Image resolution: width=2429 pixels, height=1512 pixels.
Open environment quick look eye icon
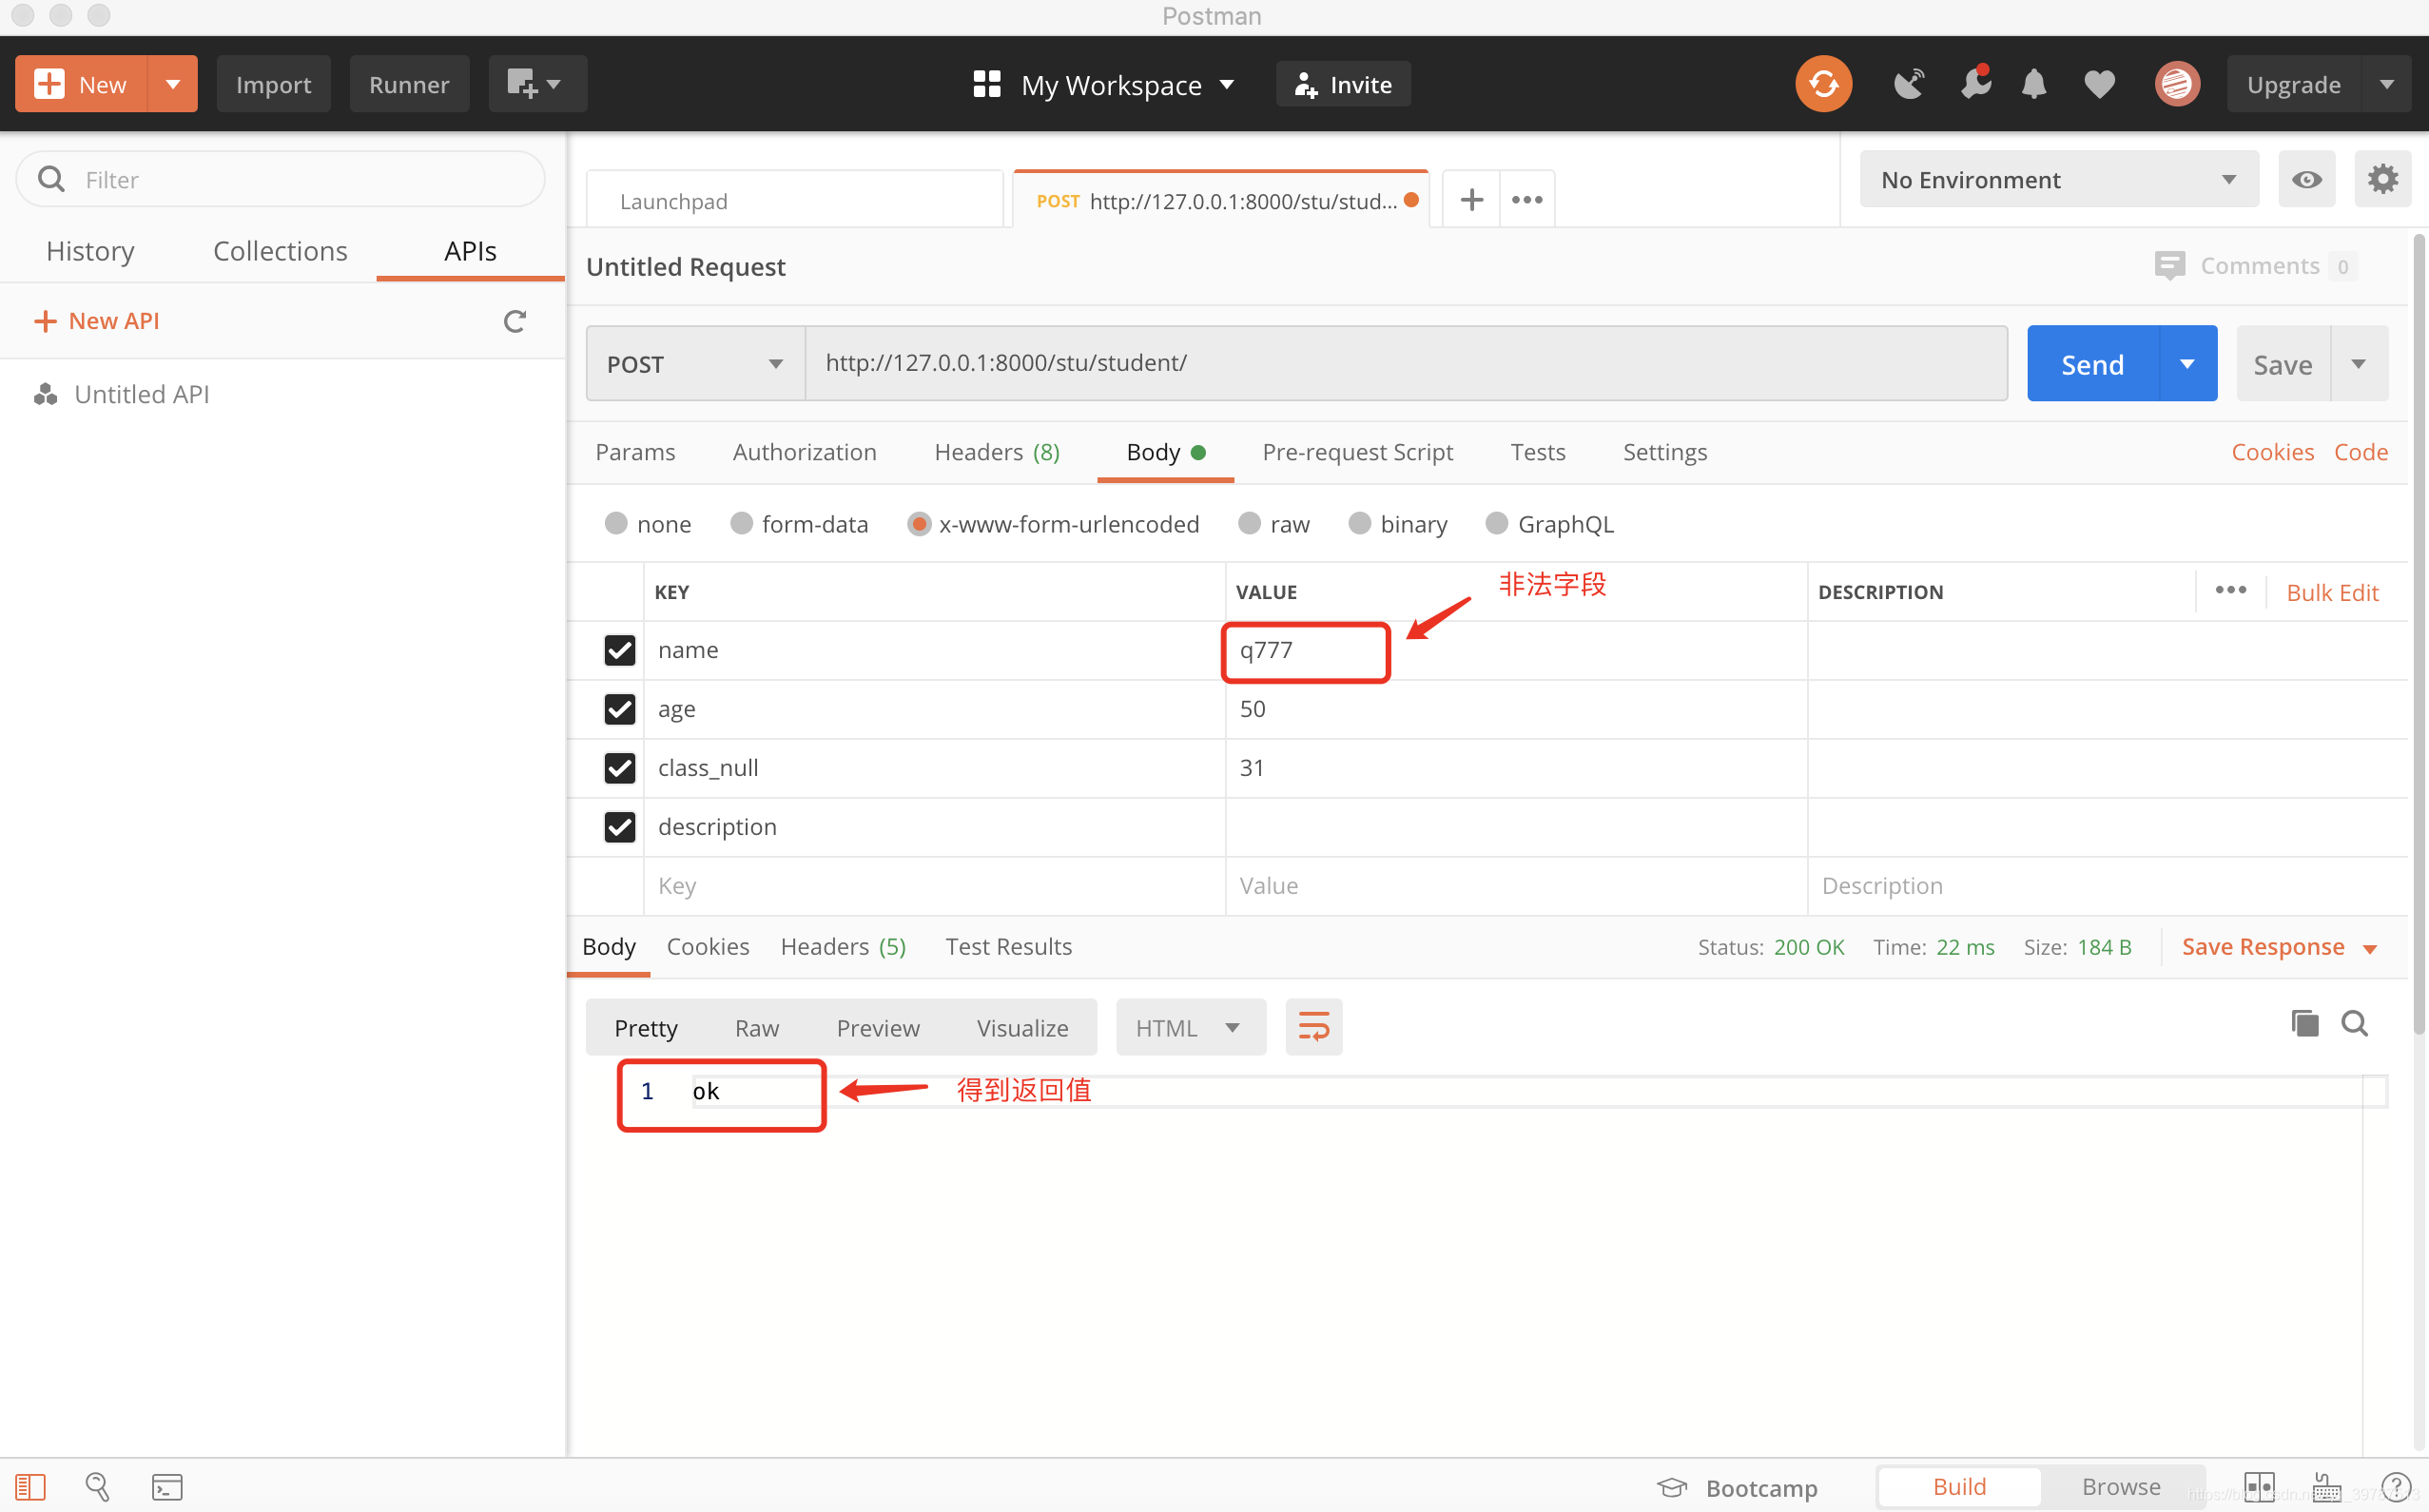[2306, 180]
